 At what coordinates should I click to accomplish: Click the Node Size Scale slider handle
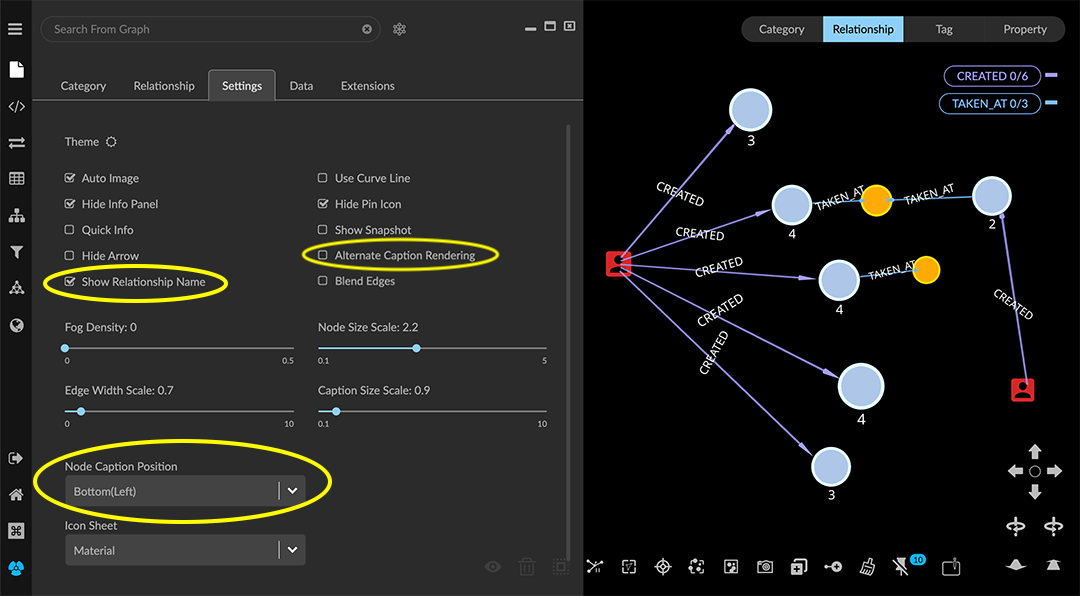point(416,348)
